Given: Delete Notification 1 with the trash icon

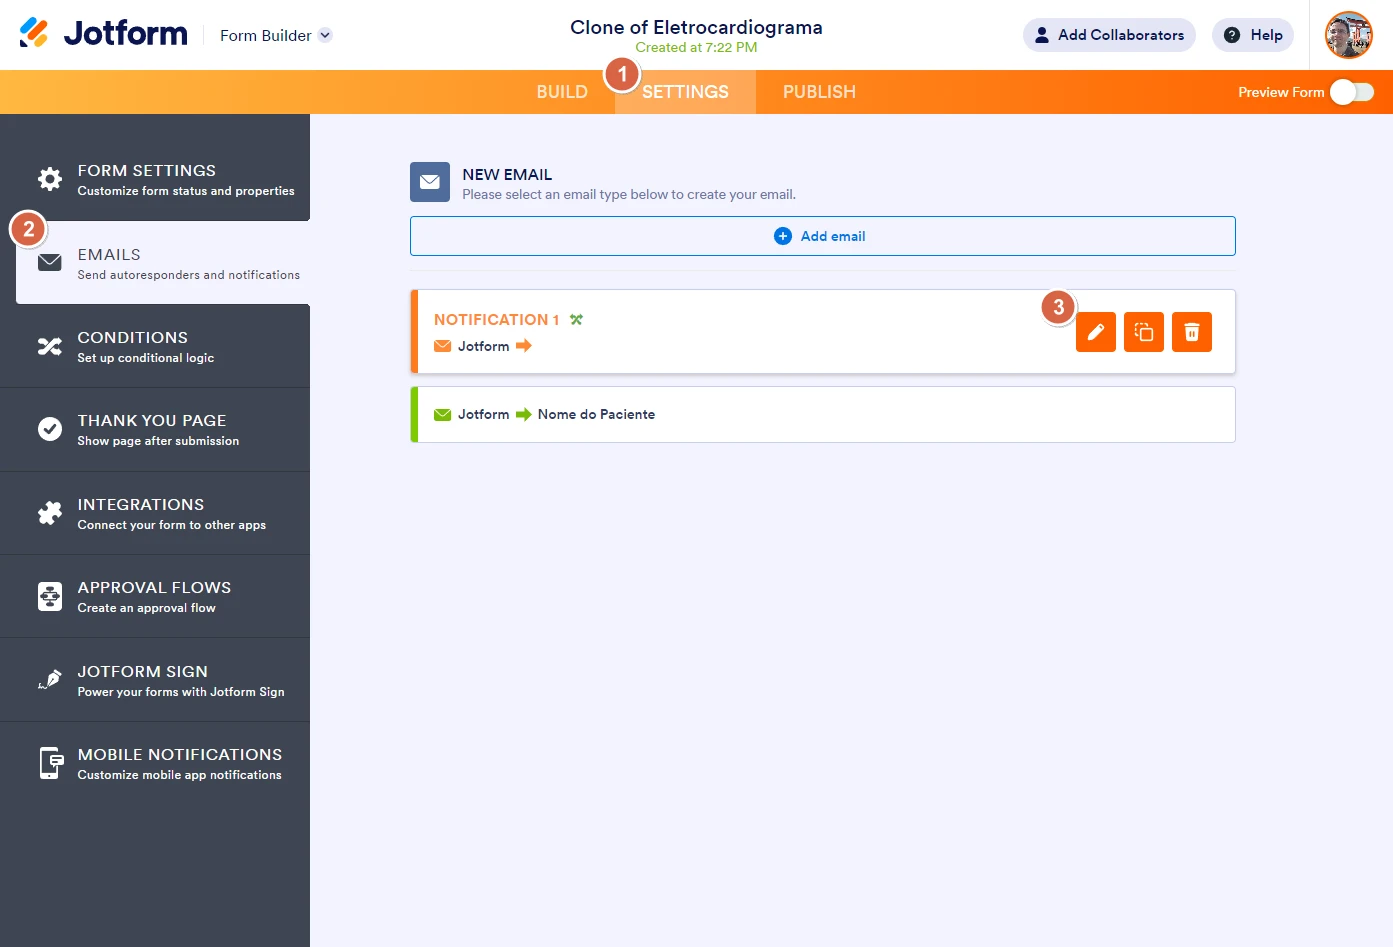Looking at the screenshot, I should tap(1191, 332).
